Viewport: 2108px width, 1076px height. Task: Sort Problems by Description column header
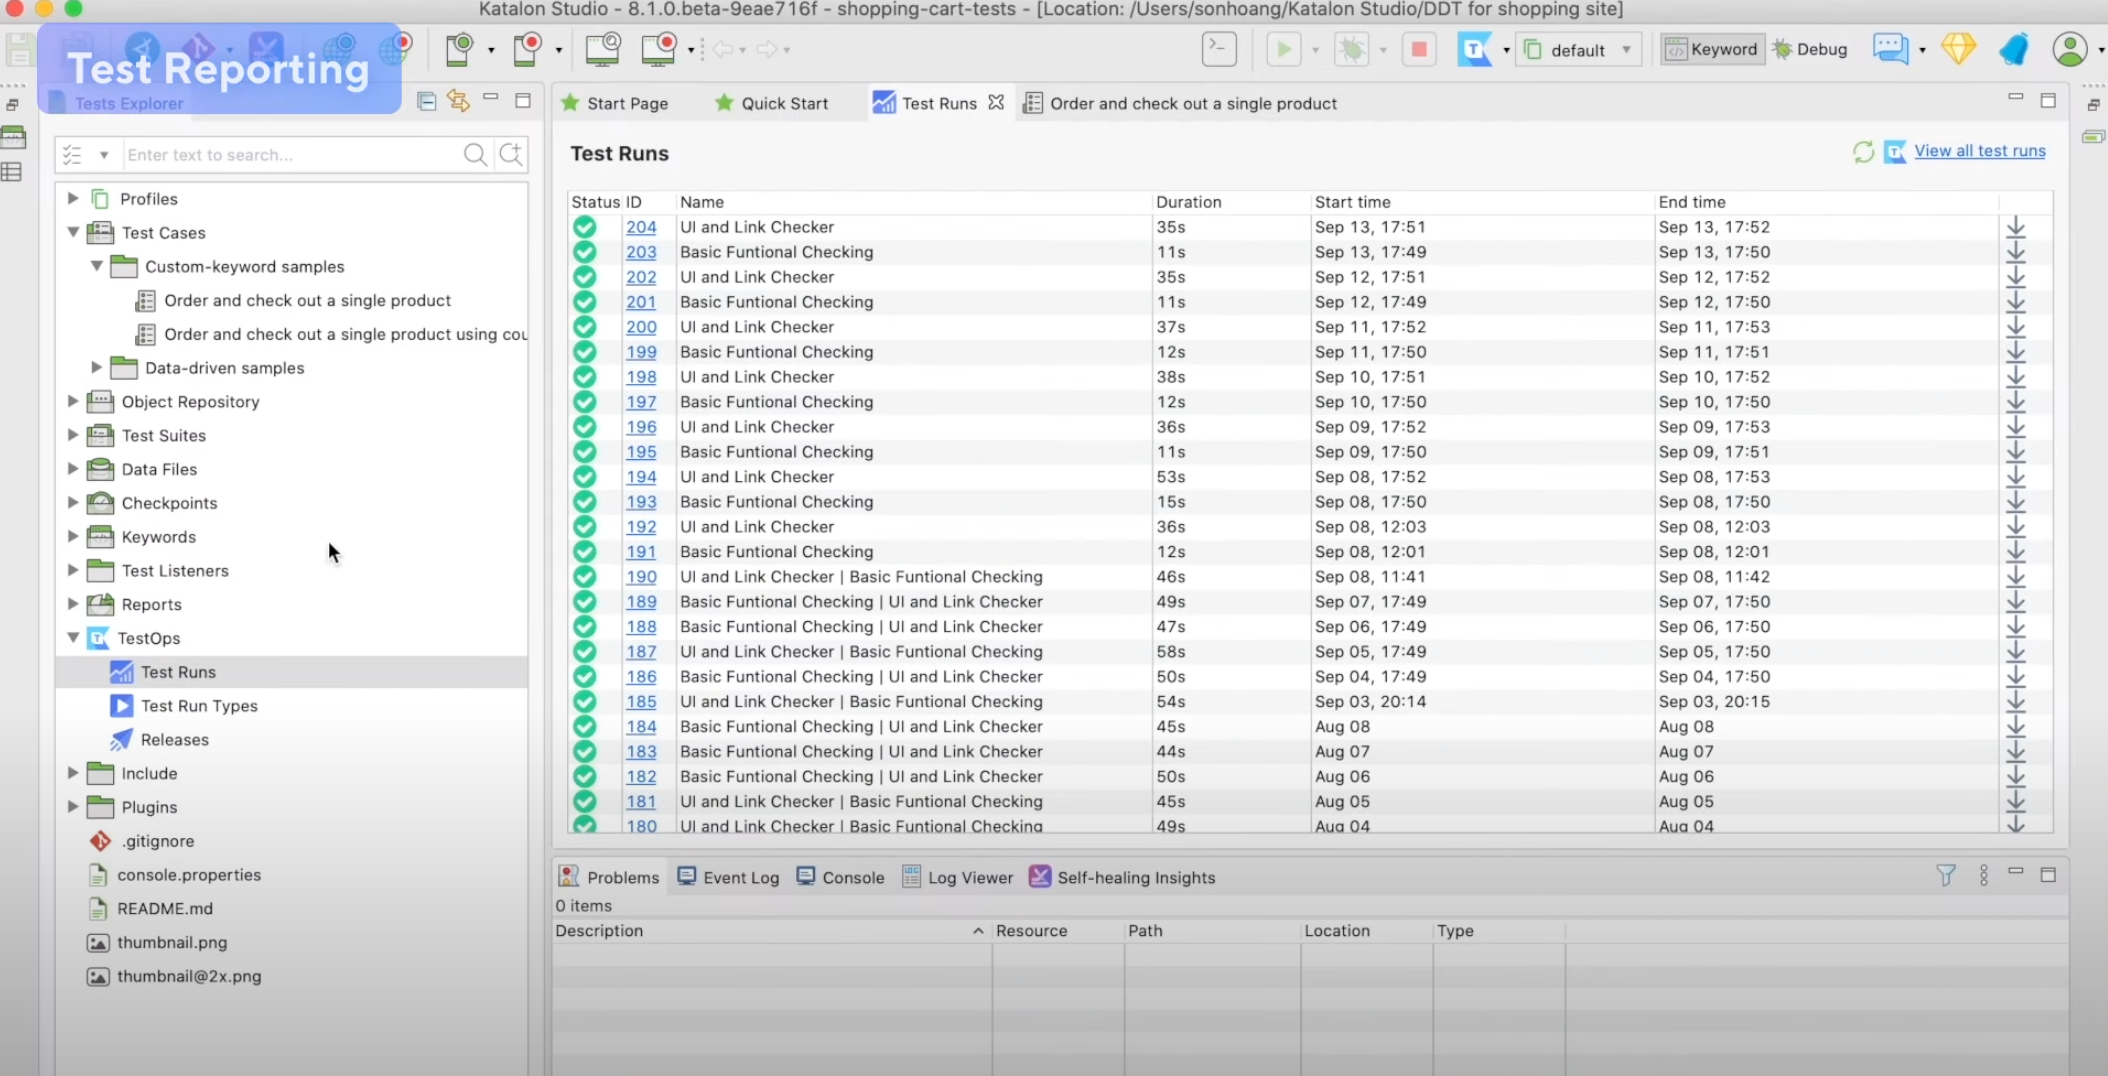point(771,930)
